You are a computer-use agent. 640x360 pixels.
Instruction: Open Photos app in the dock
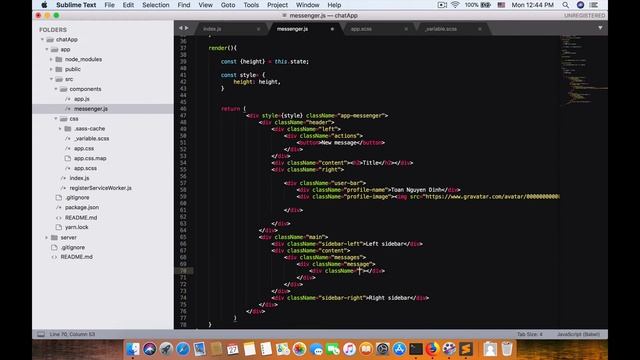[x=299, y=349]
